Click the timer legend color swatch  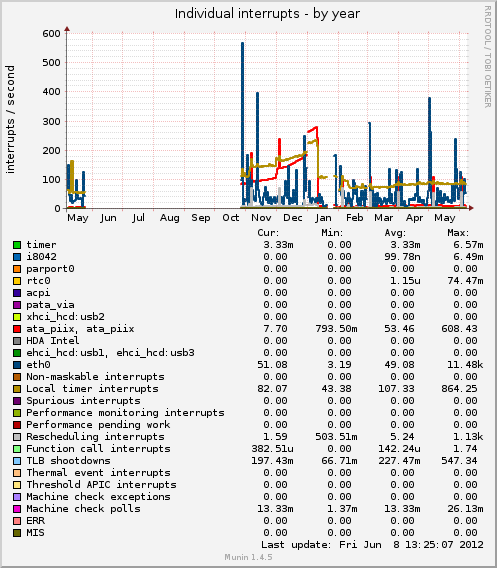(x=17, y=245)
